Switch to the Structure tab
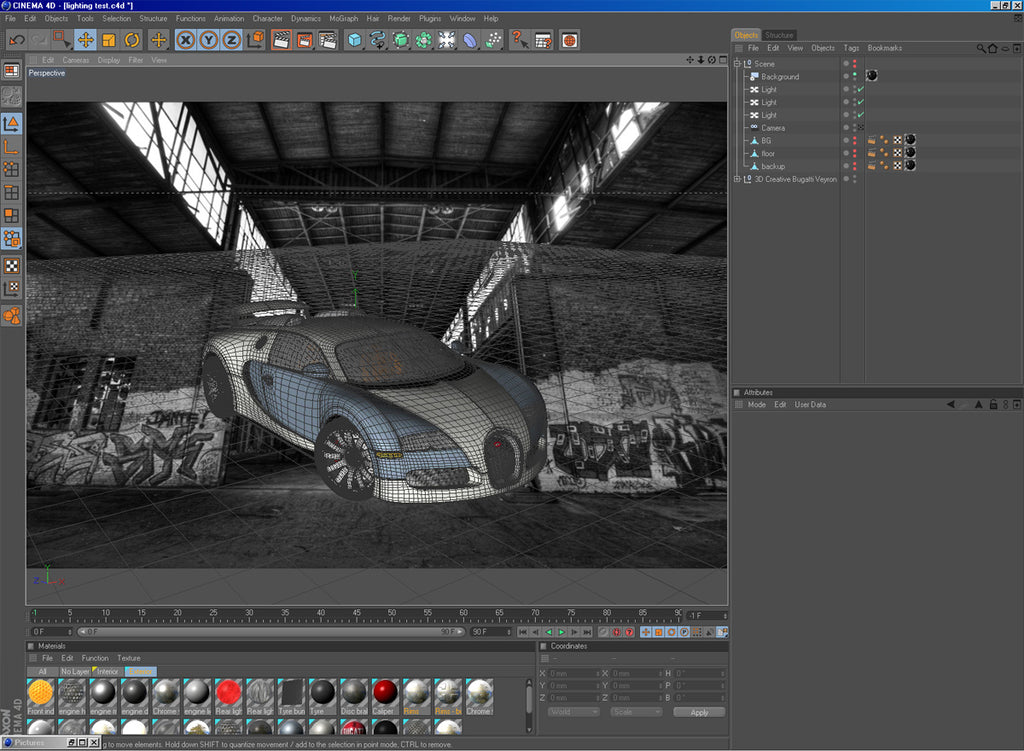1024x751 pixels. [x=780, y=33]
